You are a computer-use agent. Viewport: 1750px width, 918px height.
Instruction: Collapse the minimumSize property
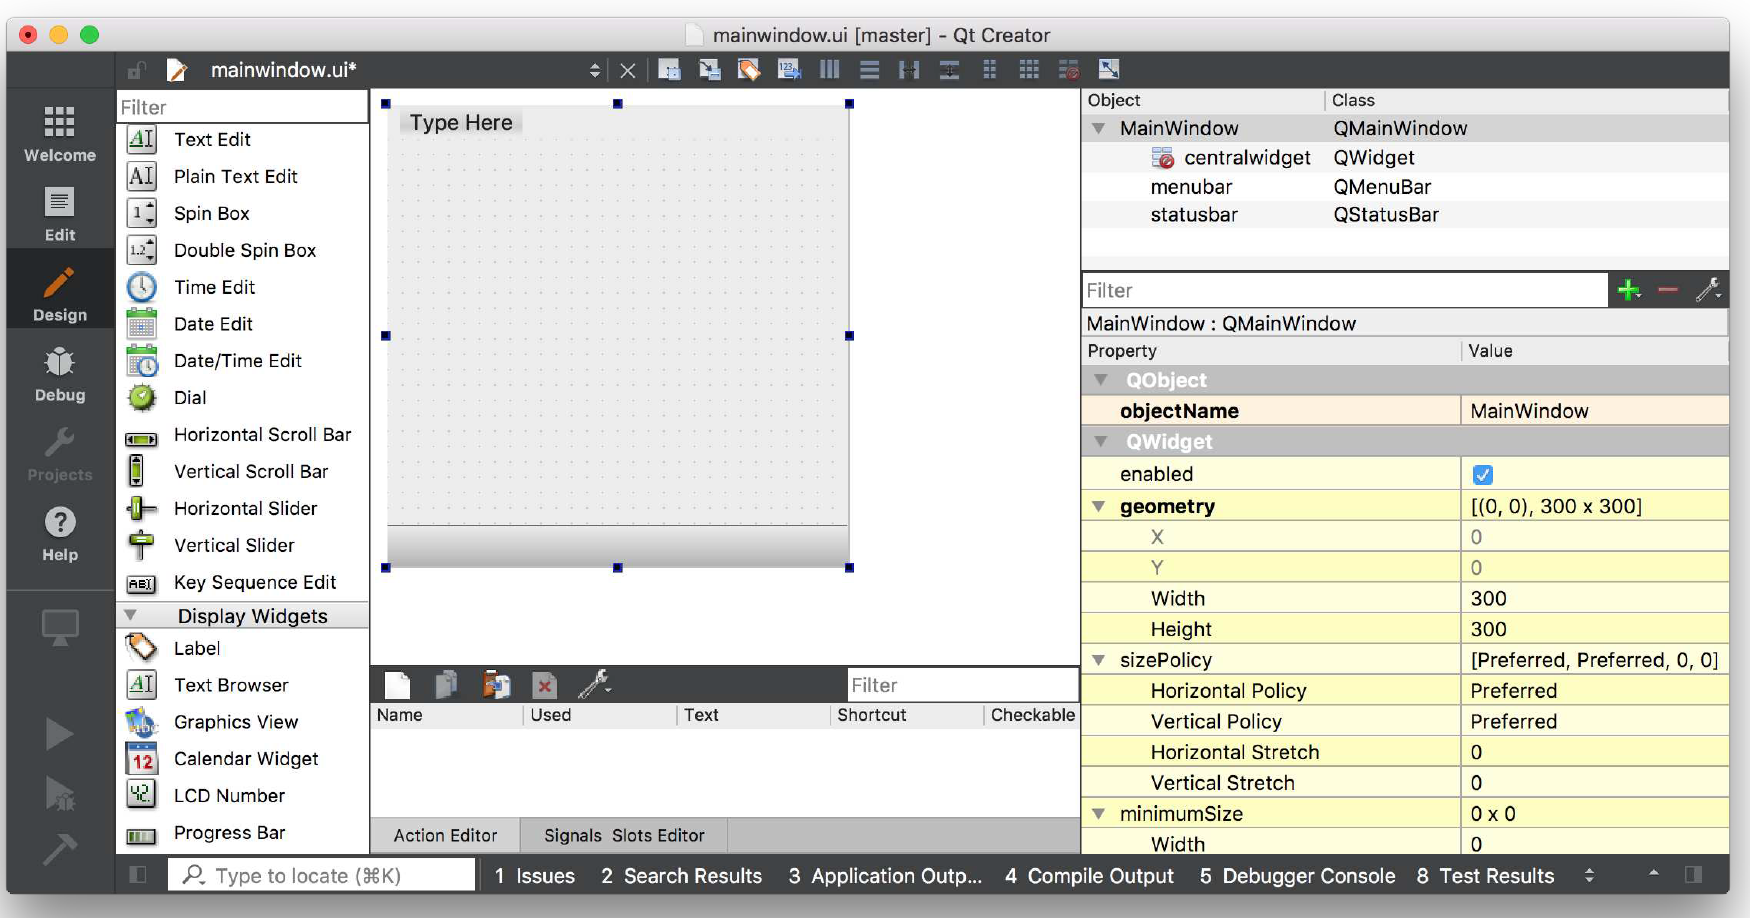point(1099,814)
